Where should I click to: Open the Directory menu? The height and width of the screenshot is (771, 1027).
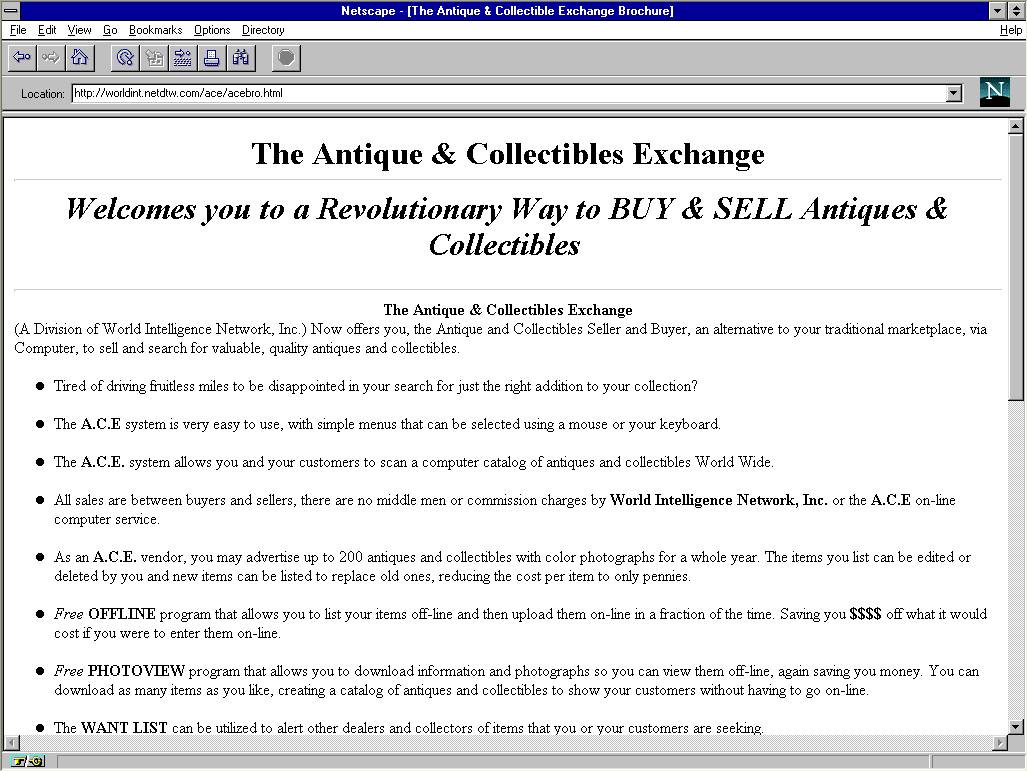tap(263, 30)
